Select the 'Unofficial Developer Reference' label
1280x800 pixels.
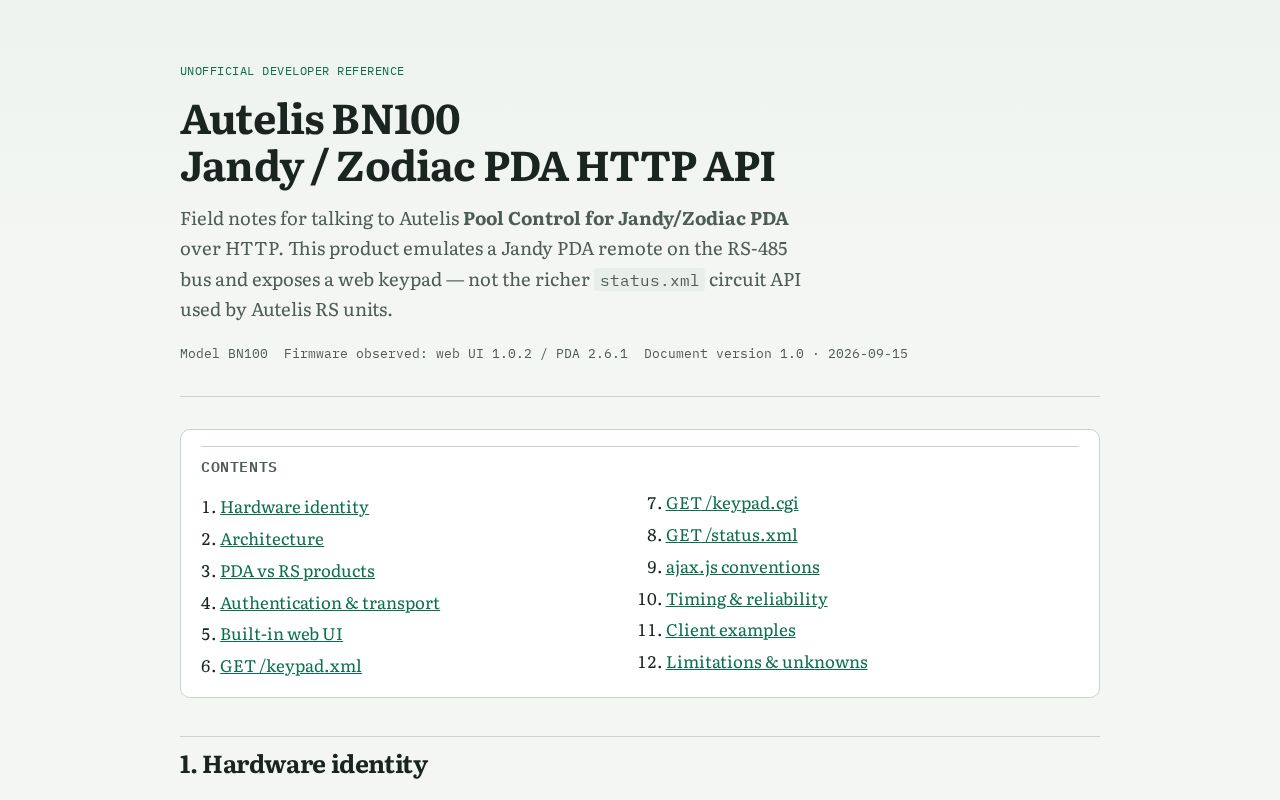(x=292, y=71)
